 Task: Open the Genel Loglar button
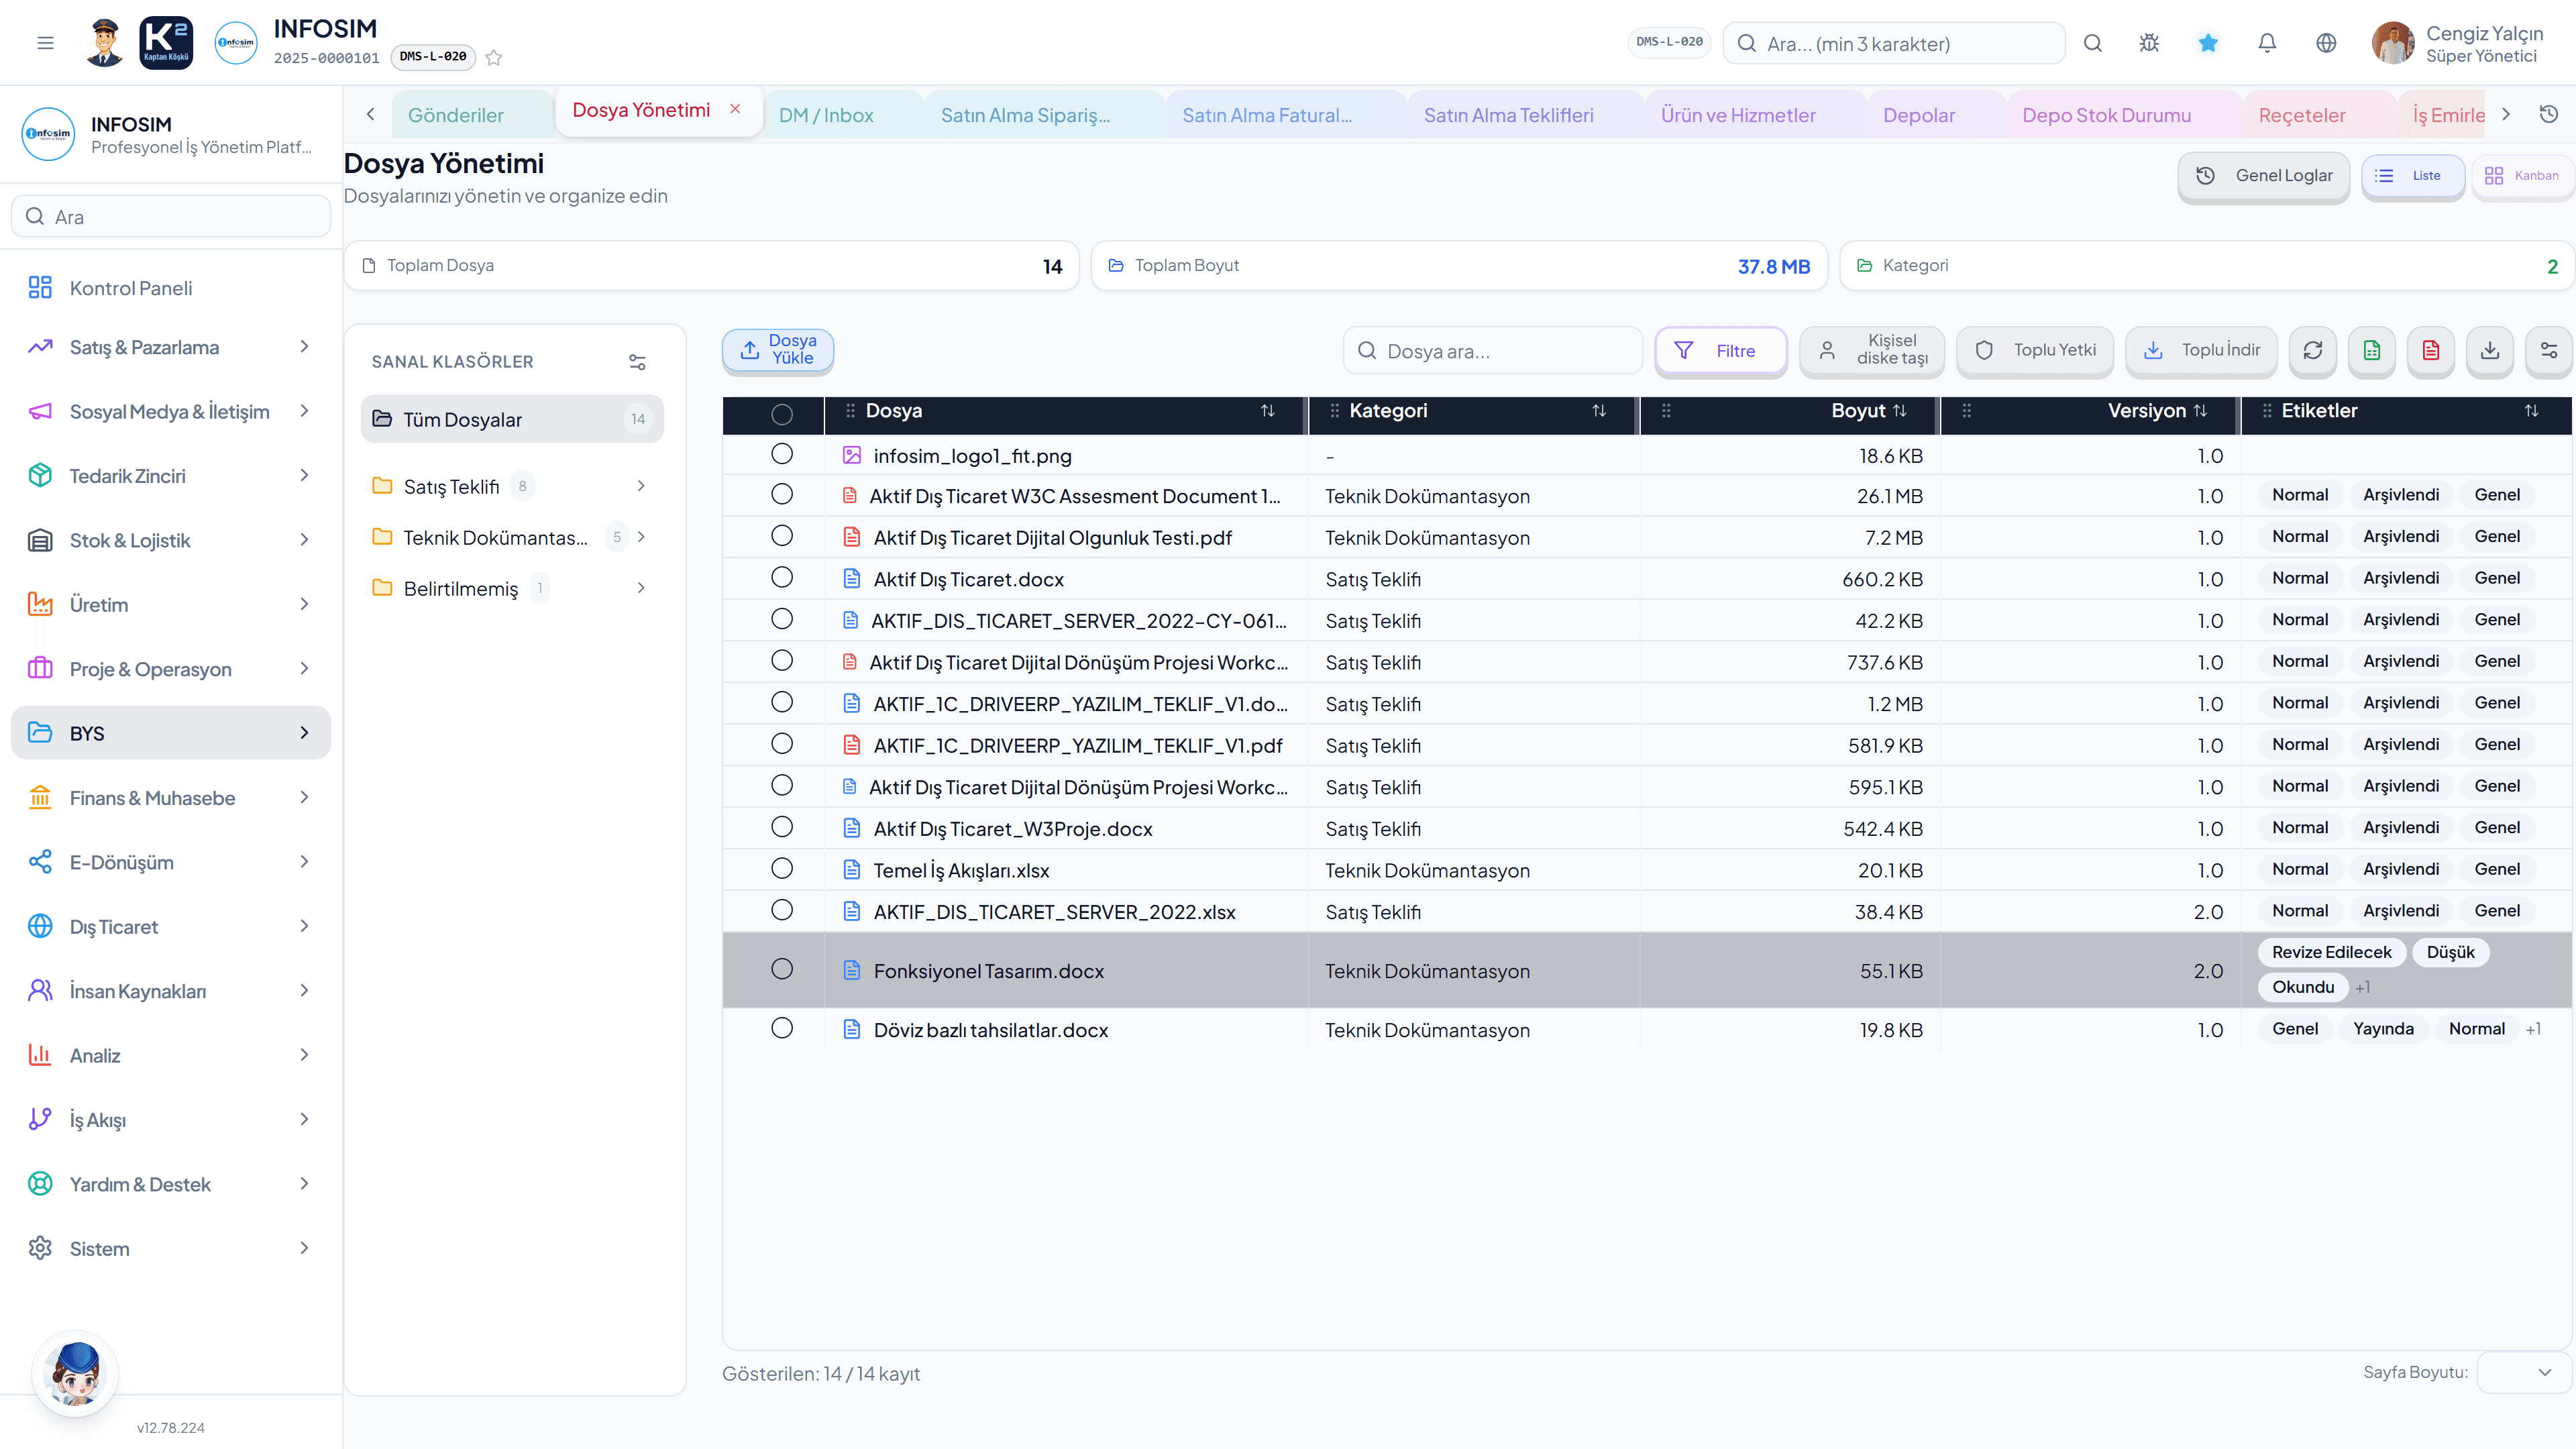[2263, 176]
